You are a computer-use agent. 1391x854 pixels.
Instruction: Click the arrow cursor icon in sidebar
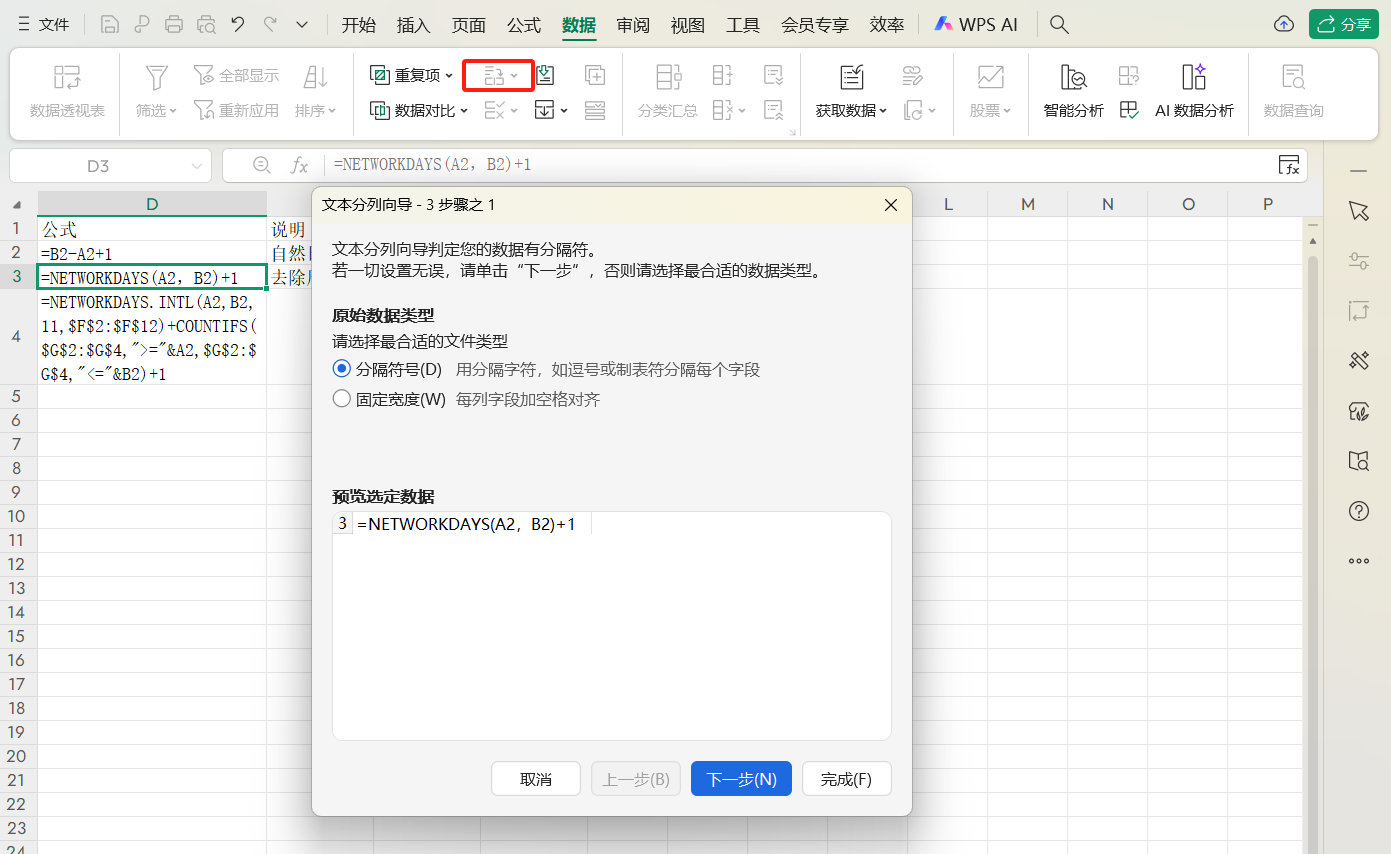(1358, 211)
